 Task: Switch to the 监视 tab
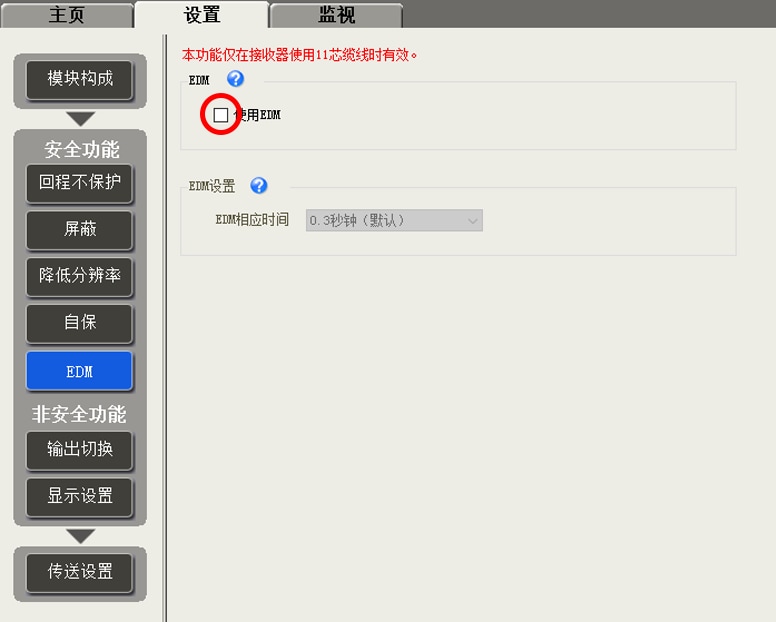(336, 15)
